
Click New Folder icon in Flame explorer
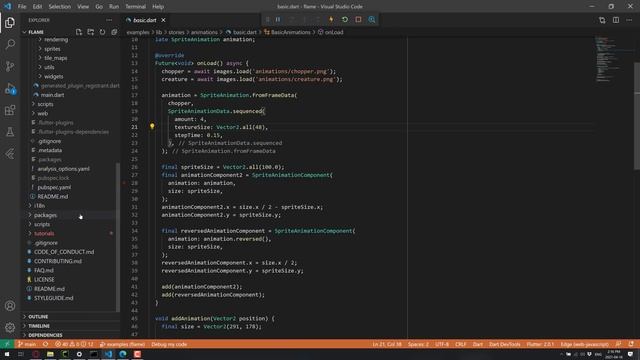[91, 32]
